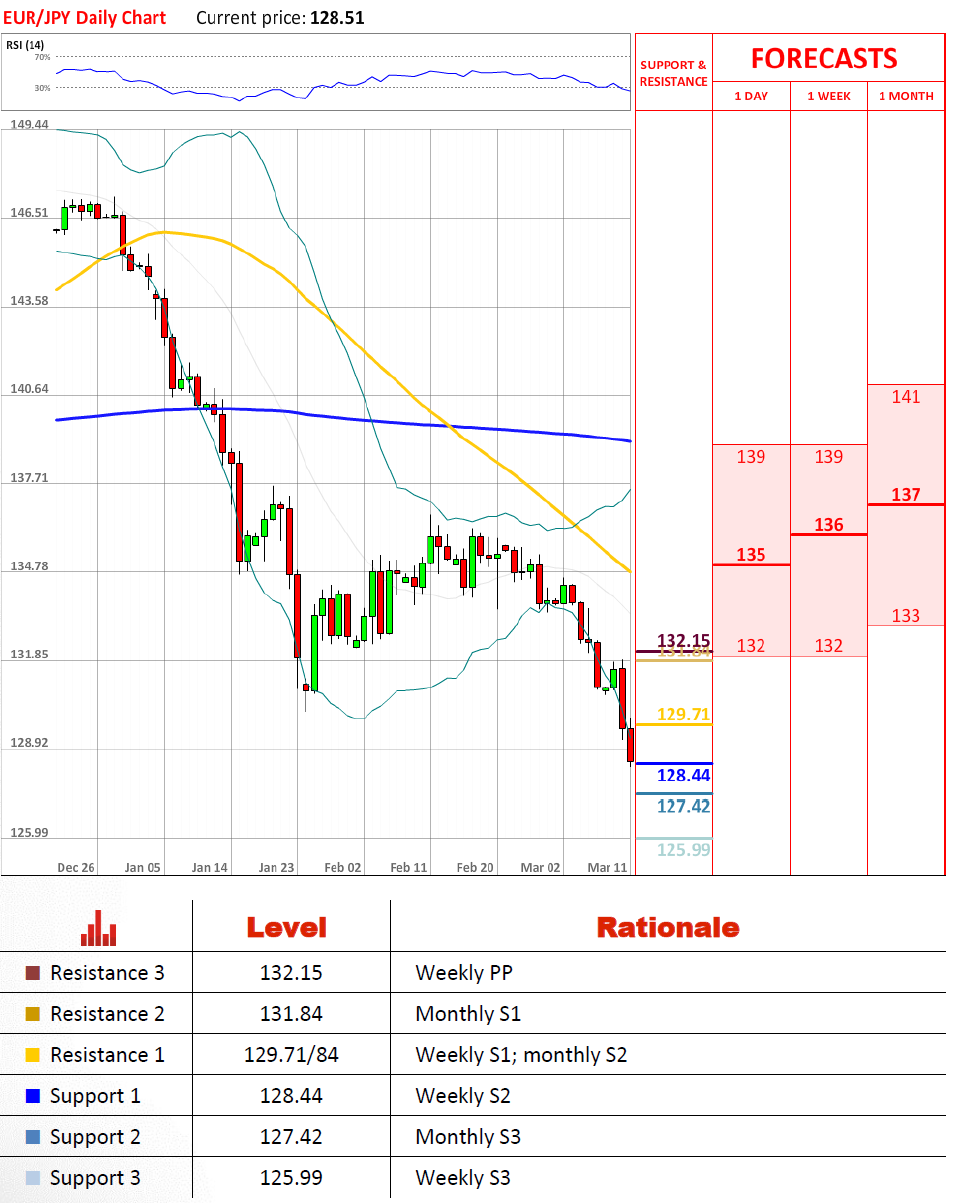This screenshot has height=1203, width=973.
Task: Click the Mar 11 date axis label
Action: [x=607, y=867]
